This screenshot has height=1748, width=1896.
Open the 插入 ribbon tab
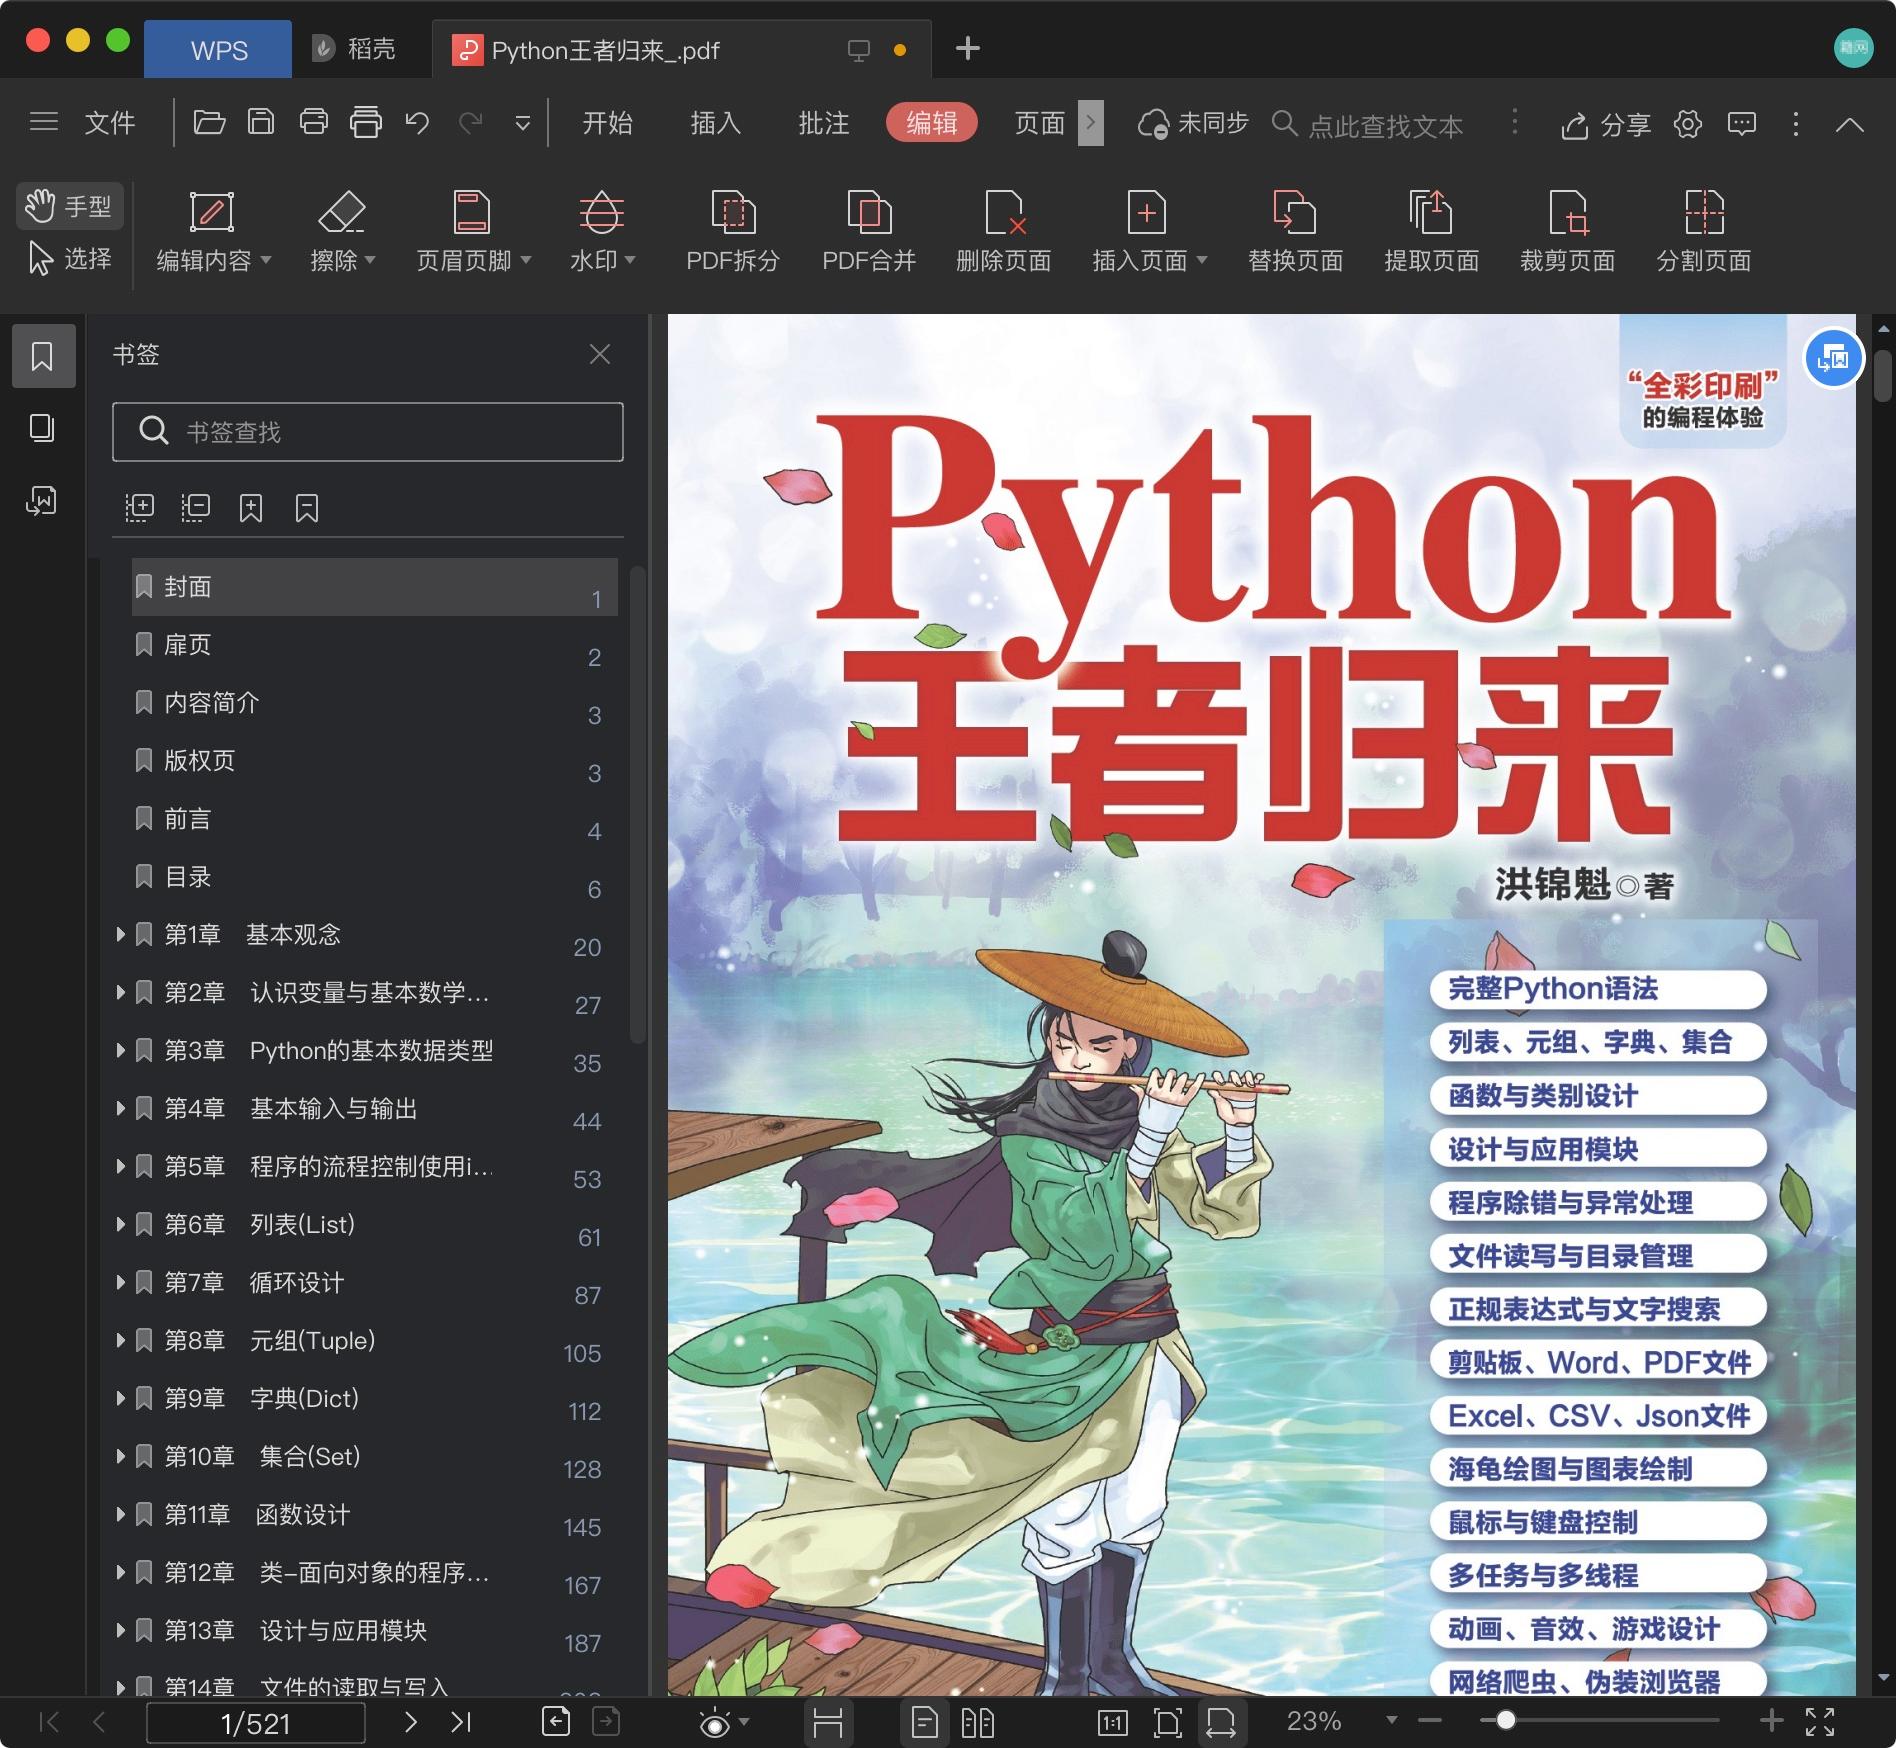pyautogui.click(x=715, y=122)
